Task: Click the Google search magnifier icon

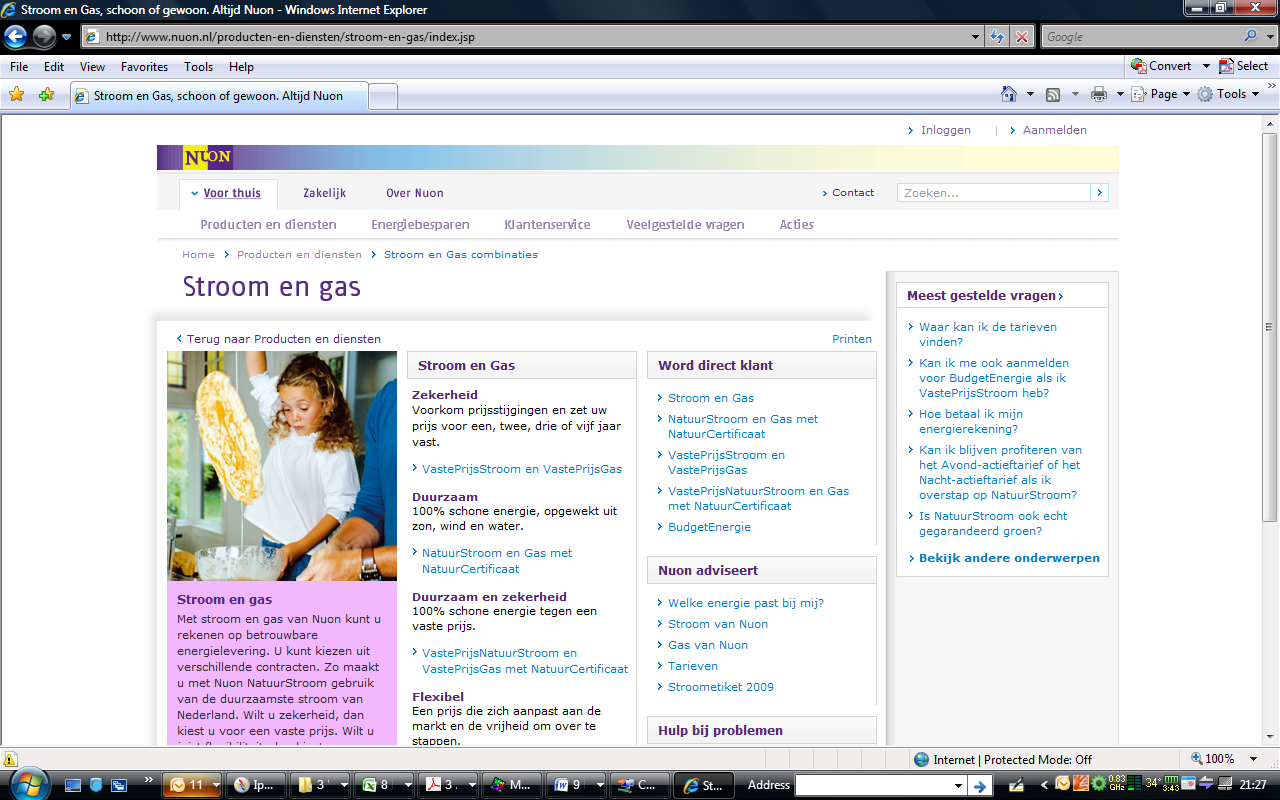Action: pyautogui.click(x=1251, y=36)
